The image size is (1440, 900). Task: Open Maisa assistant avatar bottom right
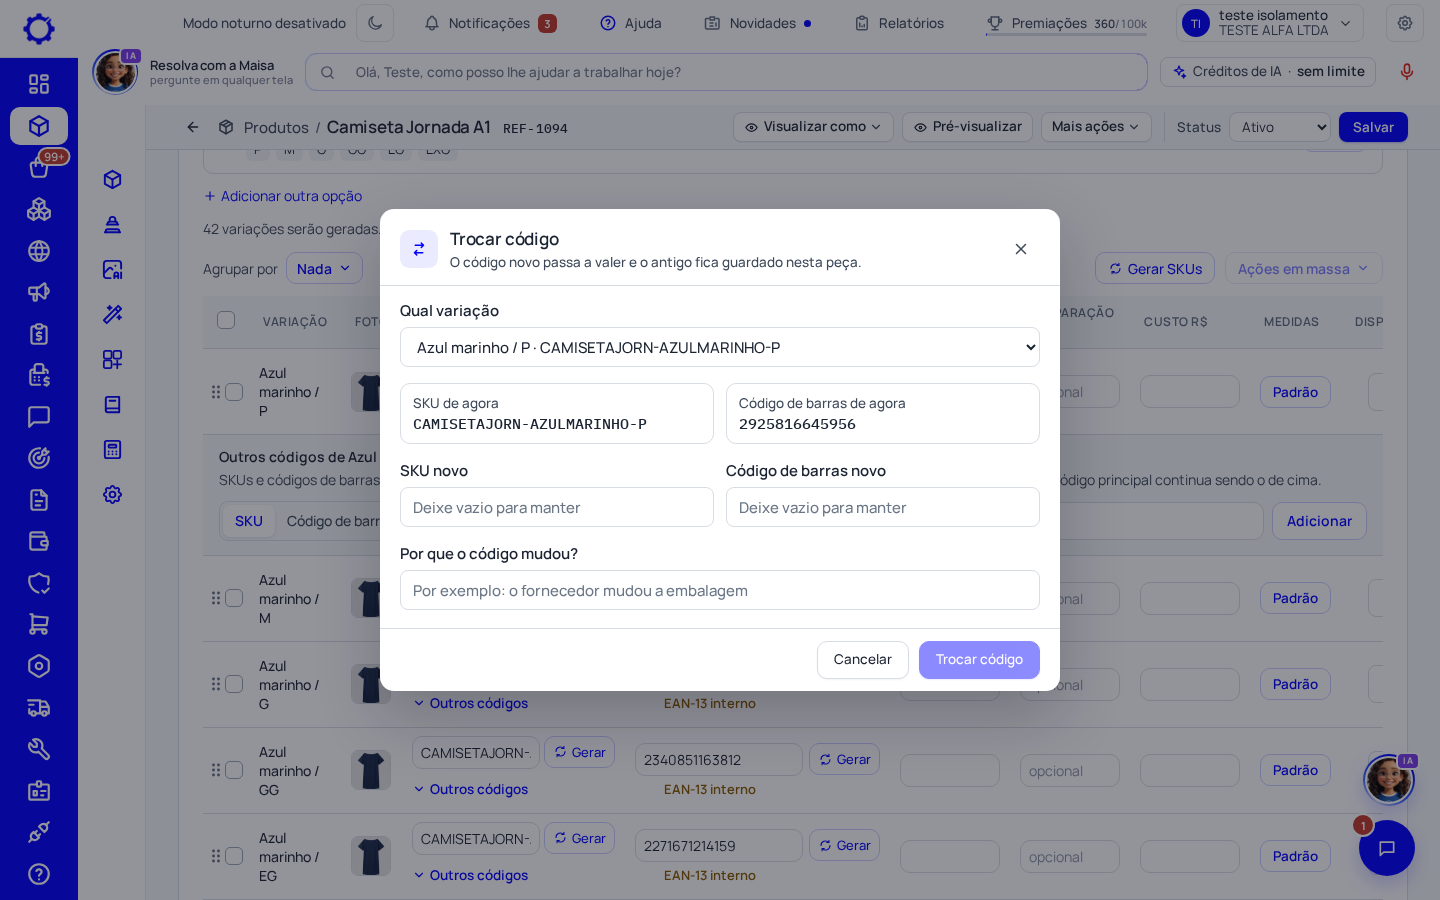click(x=1389, y=779)
